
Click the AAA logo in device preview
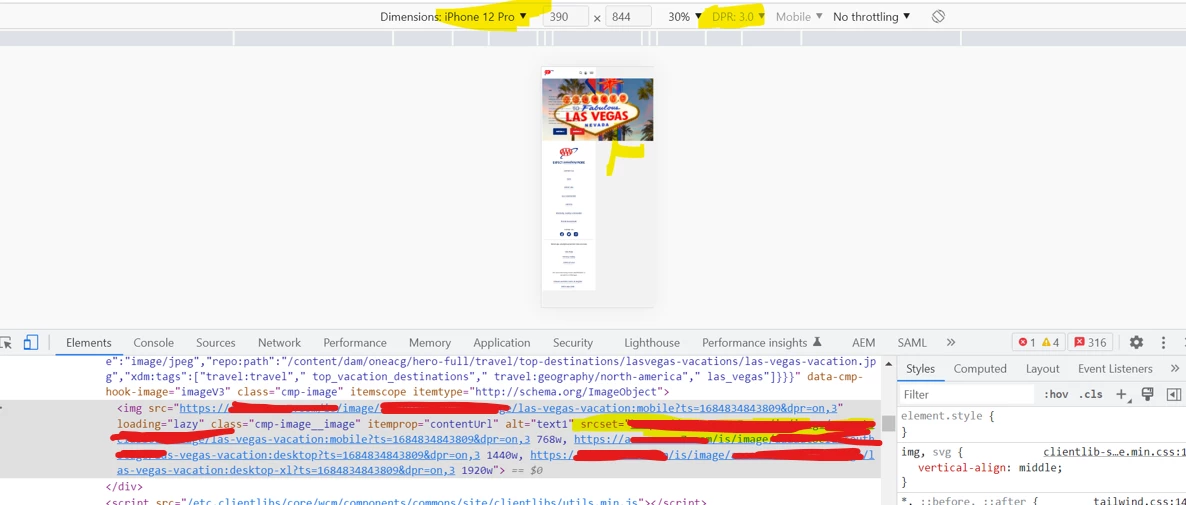567,152
